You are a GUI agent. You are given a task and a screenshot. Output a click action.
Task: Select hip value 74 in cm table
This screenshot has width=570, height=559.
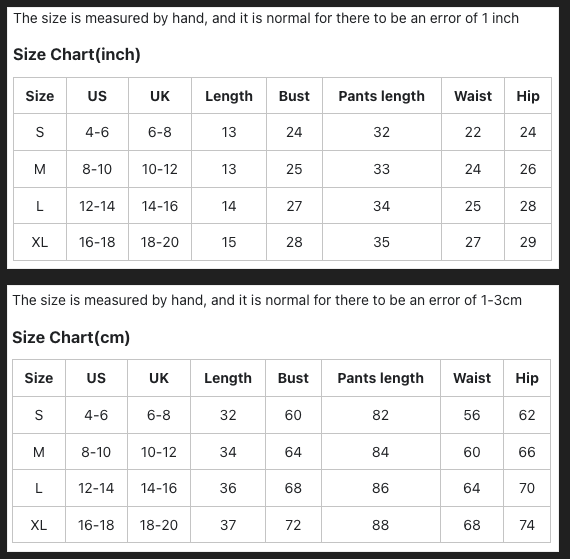[x=527, y=525]
